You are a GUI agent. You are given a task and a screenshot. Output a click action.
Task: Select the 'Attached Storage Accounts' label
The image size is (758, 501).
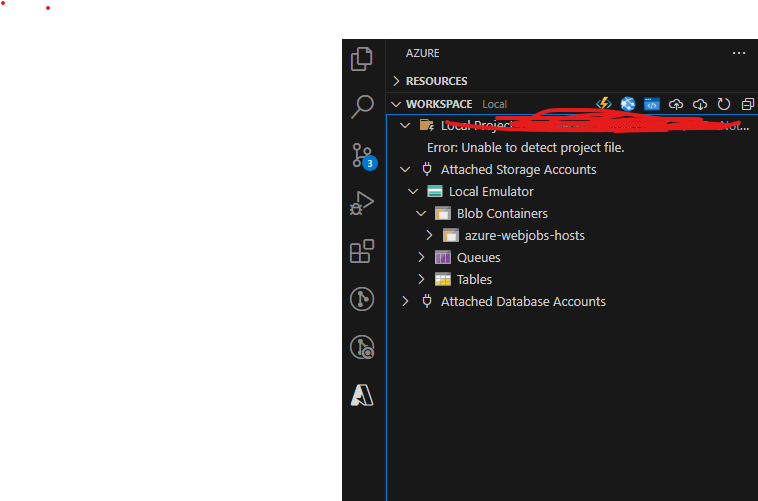518,169
